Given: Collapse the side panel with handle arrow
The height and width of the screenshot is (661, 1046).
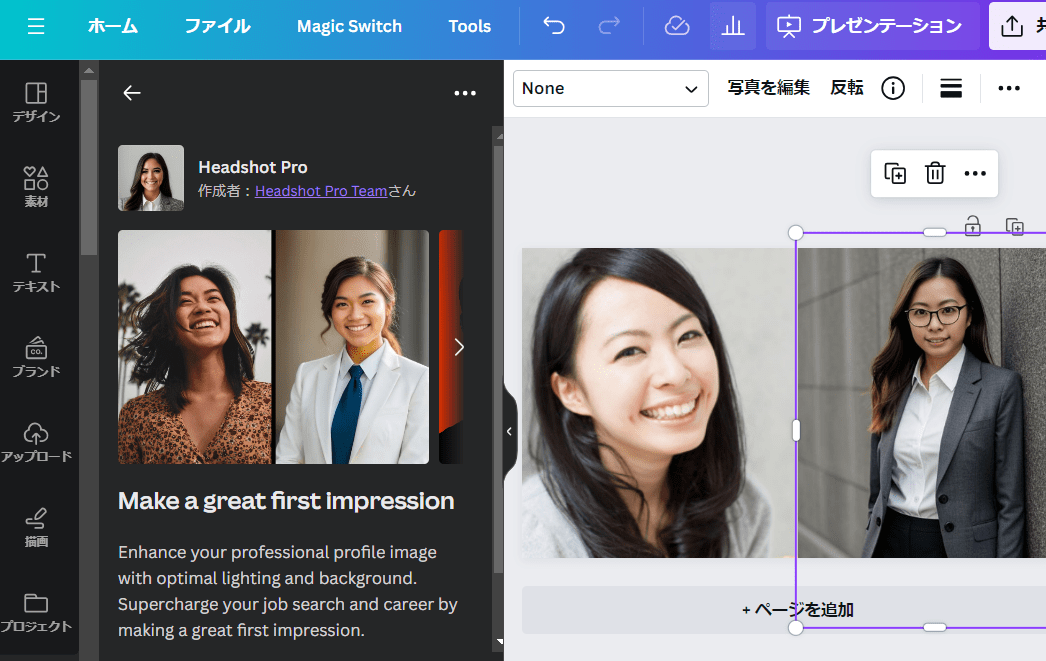Looking at the screenshot, I should (509, 431).
